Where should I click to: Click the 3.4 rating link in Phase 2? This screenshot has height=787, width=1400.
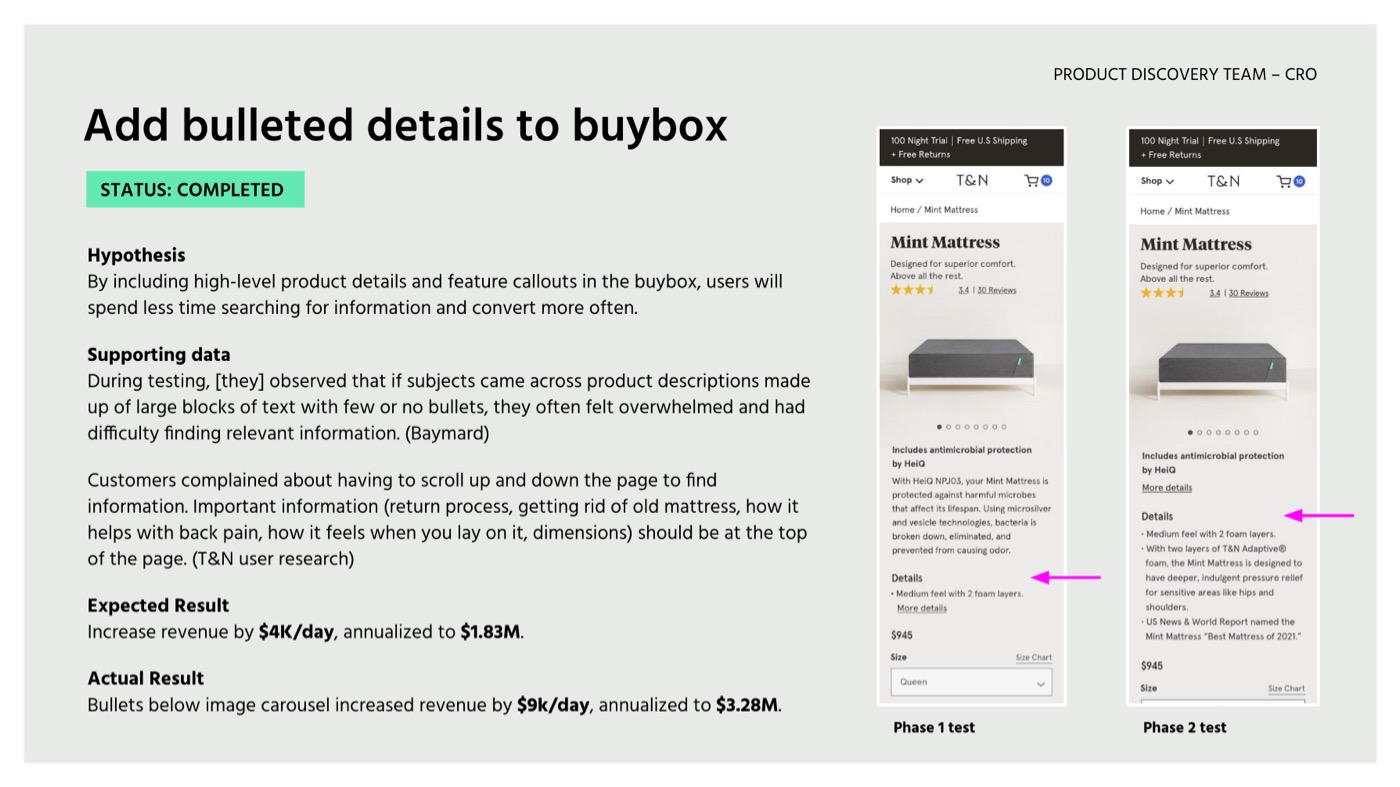pyautogui.click(x=1214, y=293)
